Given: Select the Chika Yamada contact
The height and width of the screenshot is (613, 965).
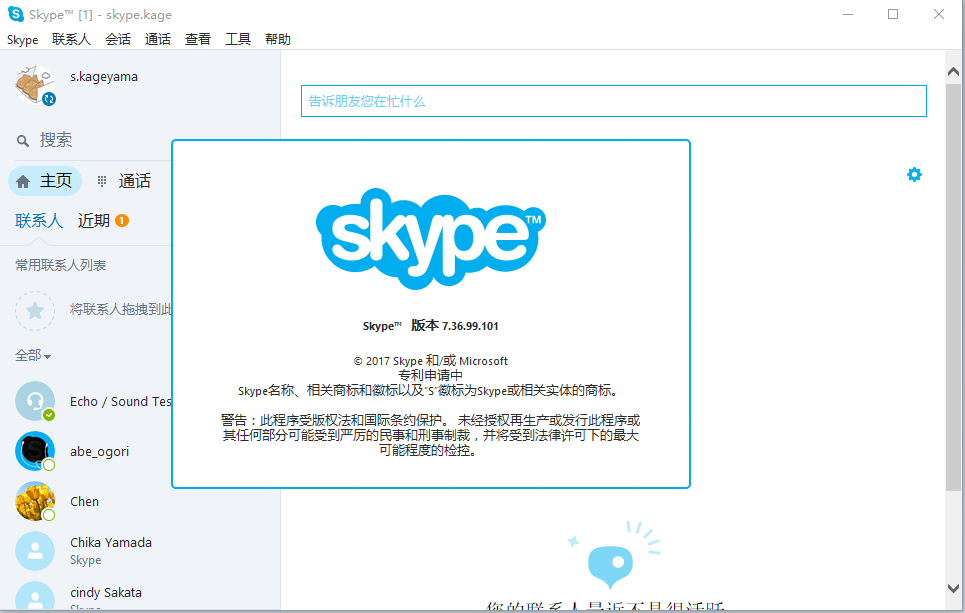Looking at the screenshot, I should tap(140, 551).
